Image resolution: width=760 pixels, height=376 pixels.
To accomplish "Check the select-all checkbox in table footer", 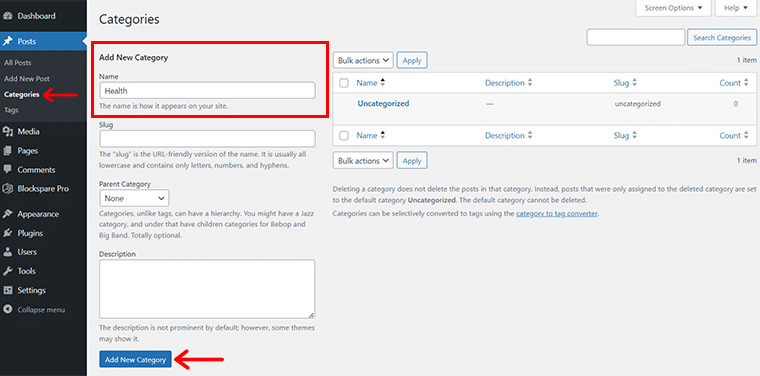I will point(344,136).
